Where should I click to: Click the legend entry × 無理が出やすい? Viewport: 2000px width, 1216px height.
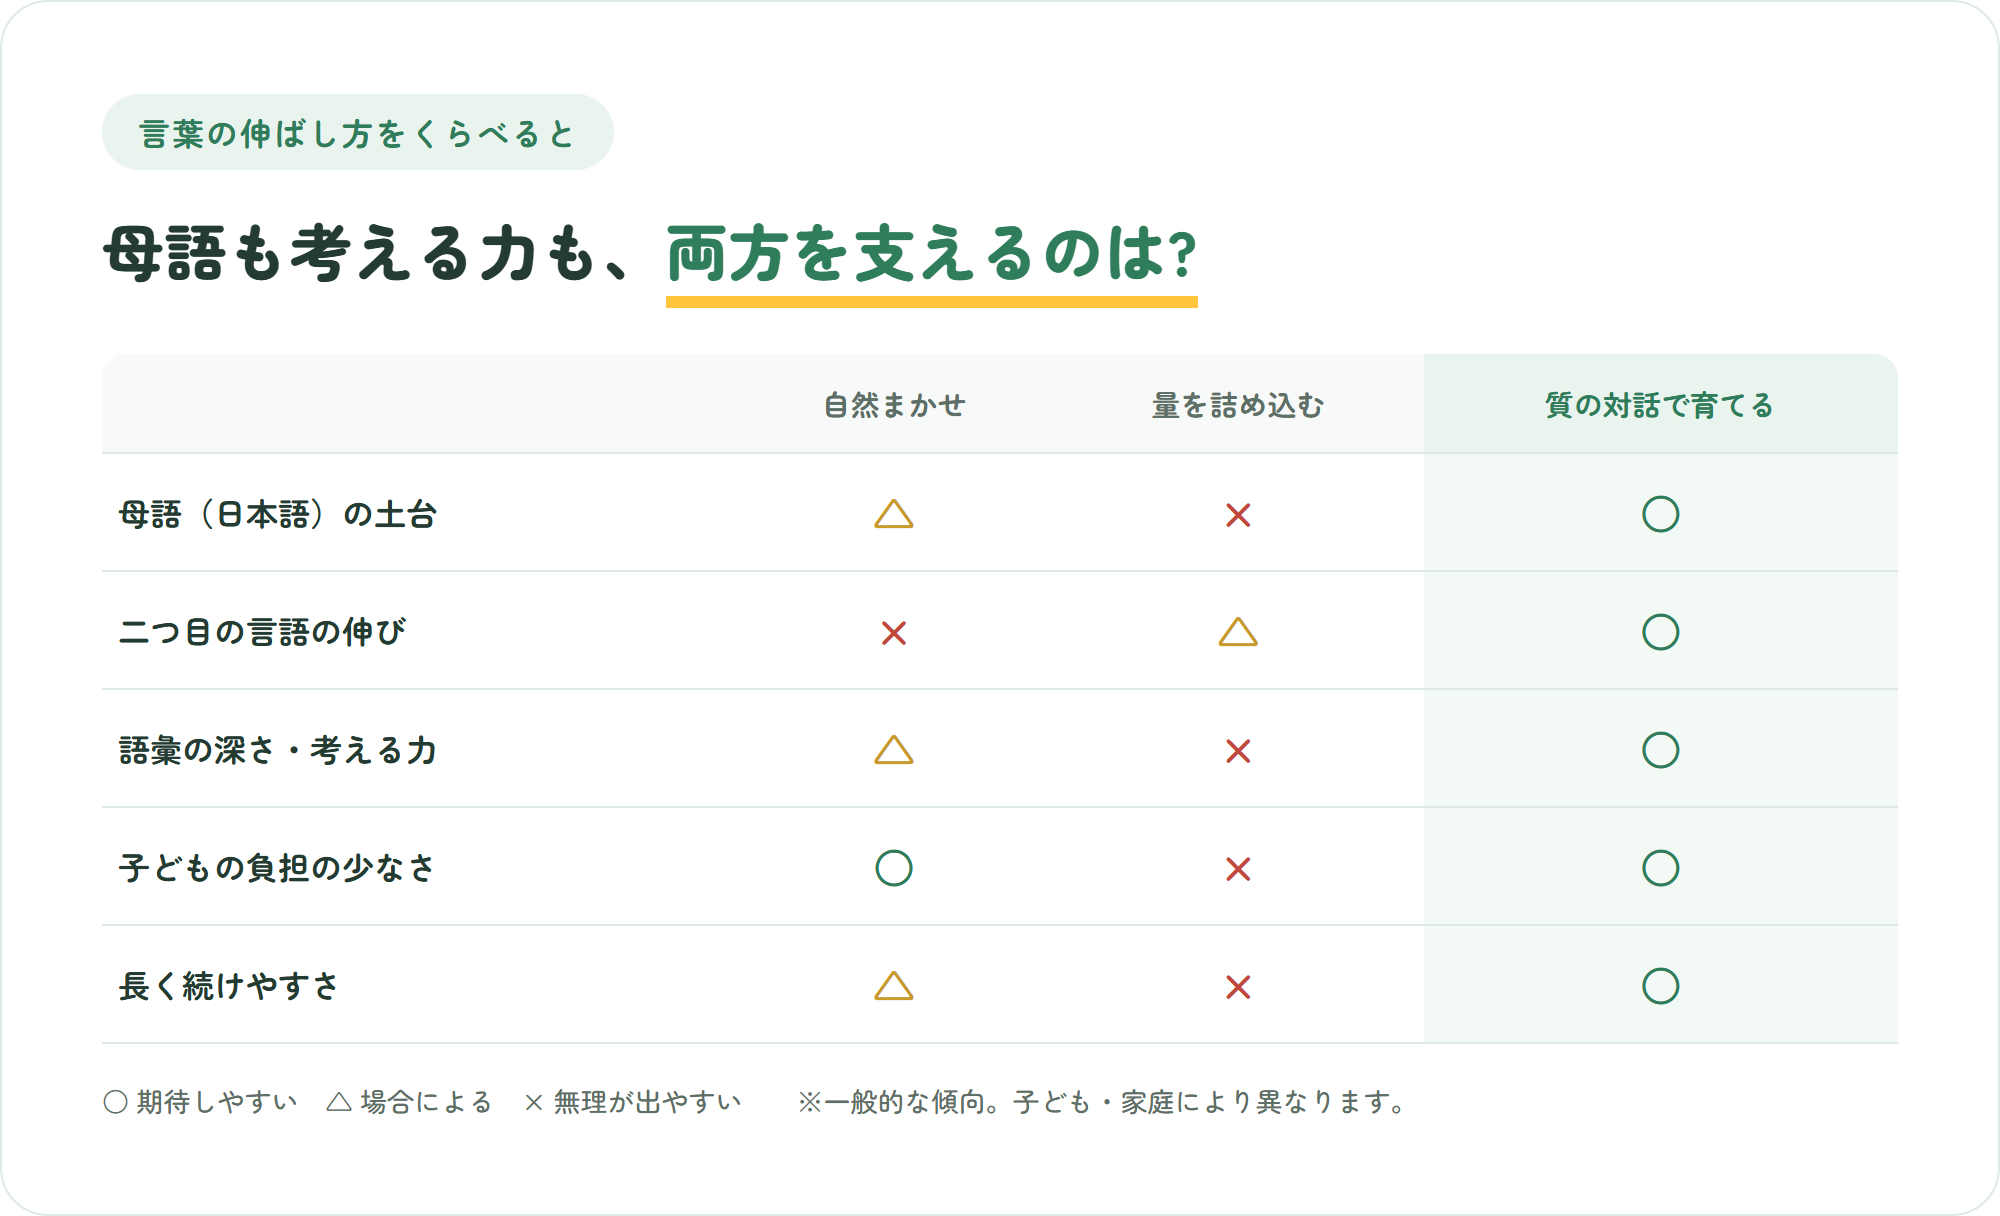pyautogui.click(x=632, y=1102)
